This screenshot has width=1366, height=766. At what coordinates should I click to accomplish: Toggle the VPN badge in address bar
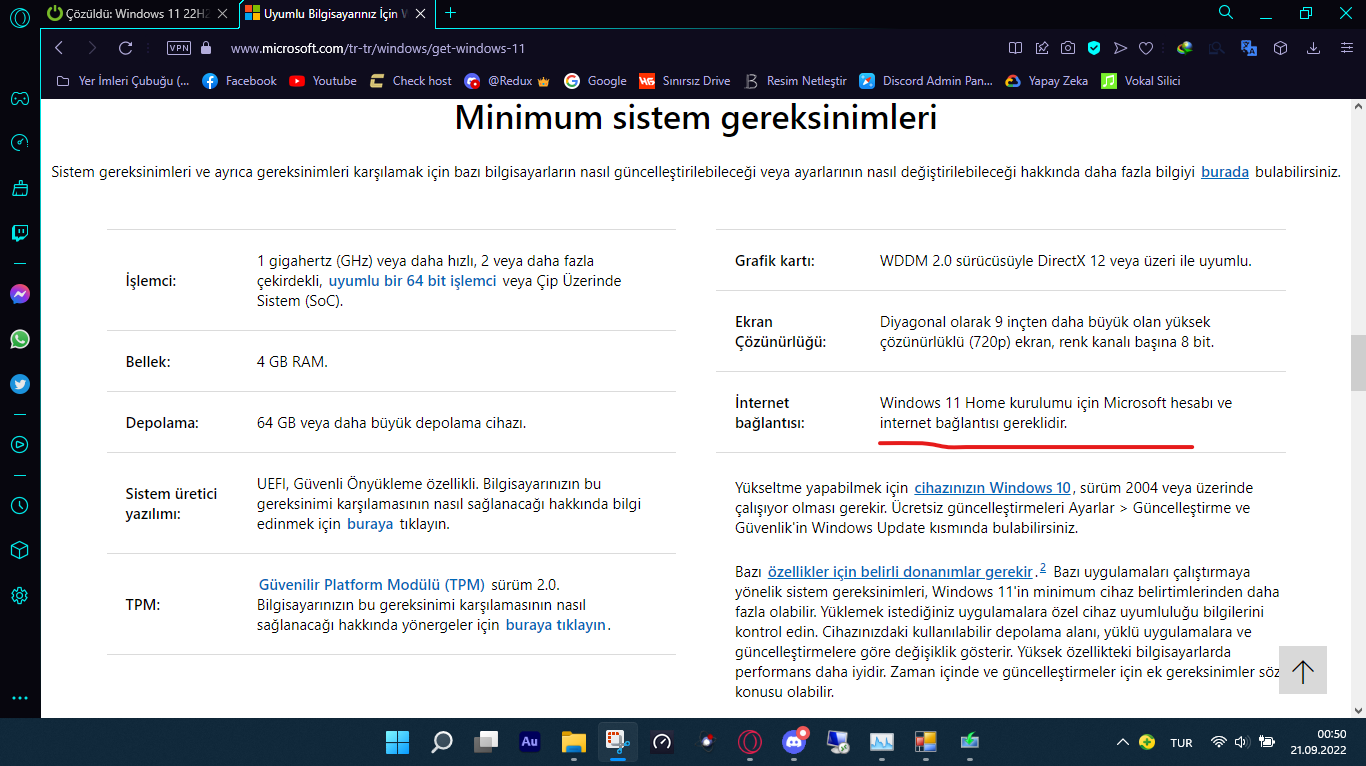click(x=179, y=48)
